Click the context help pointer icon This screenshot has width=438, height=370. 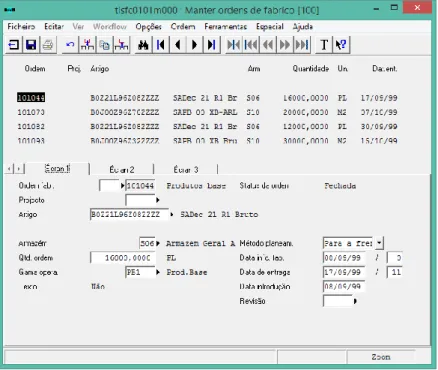pos(341,44)
